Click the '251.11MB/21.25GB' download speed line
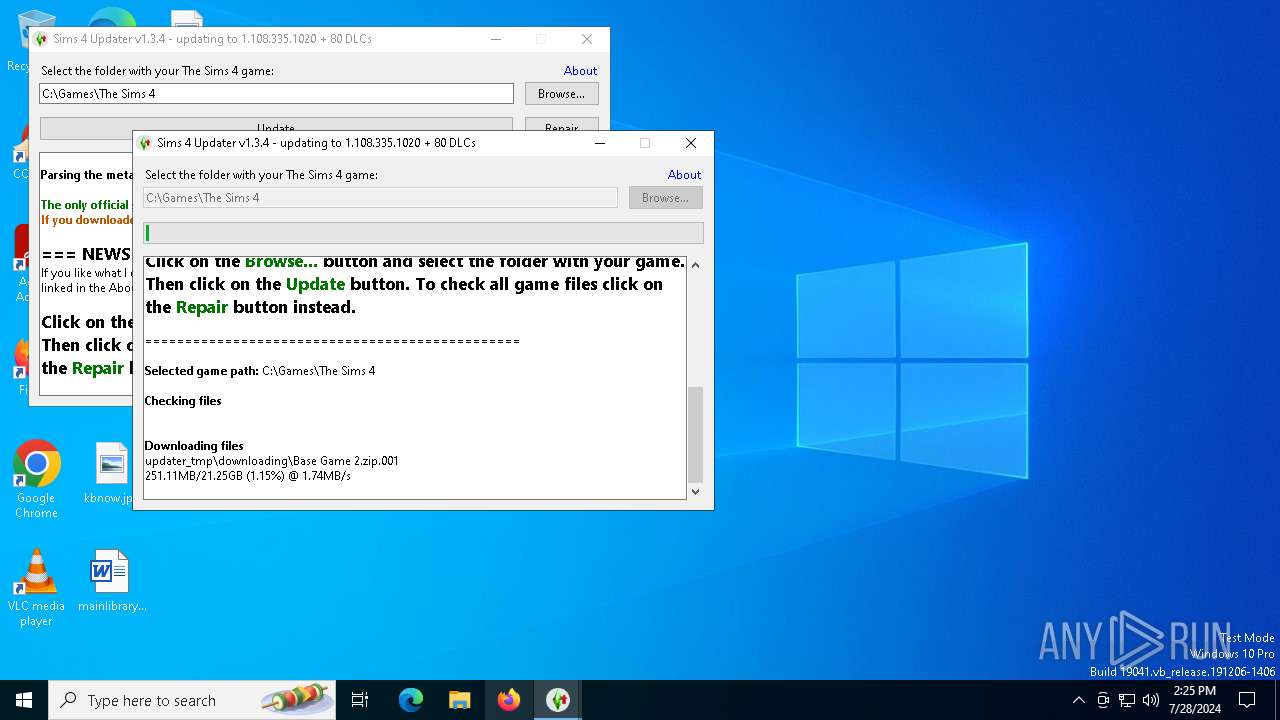Screen dimensions: 1280x720 tap(248, 476)
